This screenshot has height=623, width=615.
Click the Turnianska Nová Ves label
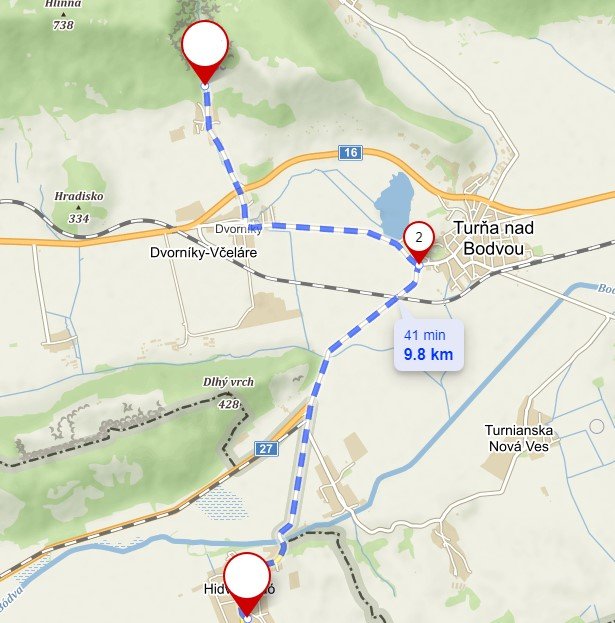(x=518, y=438)
